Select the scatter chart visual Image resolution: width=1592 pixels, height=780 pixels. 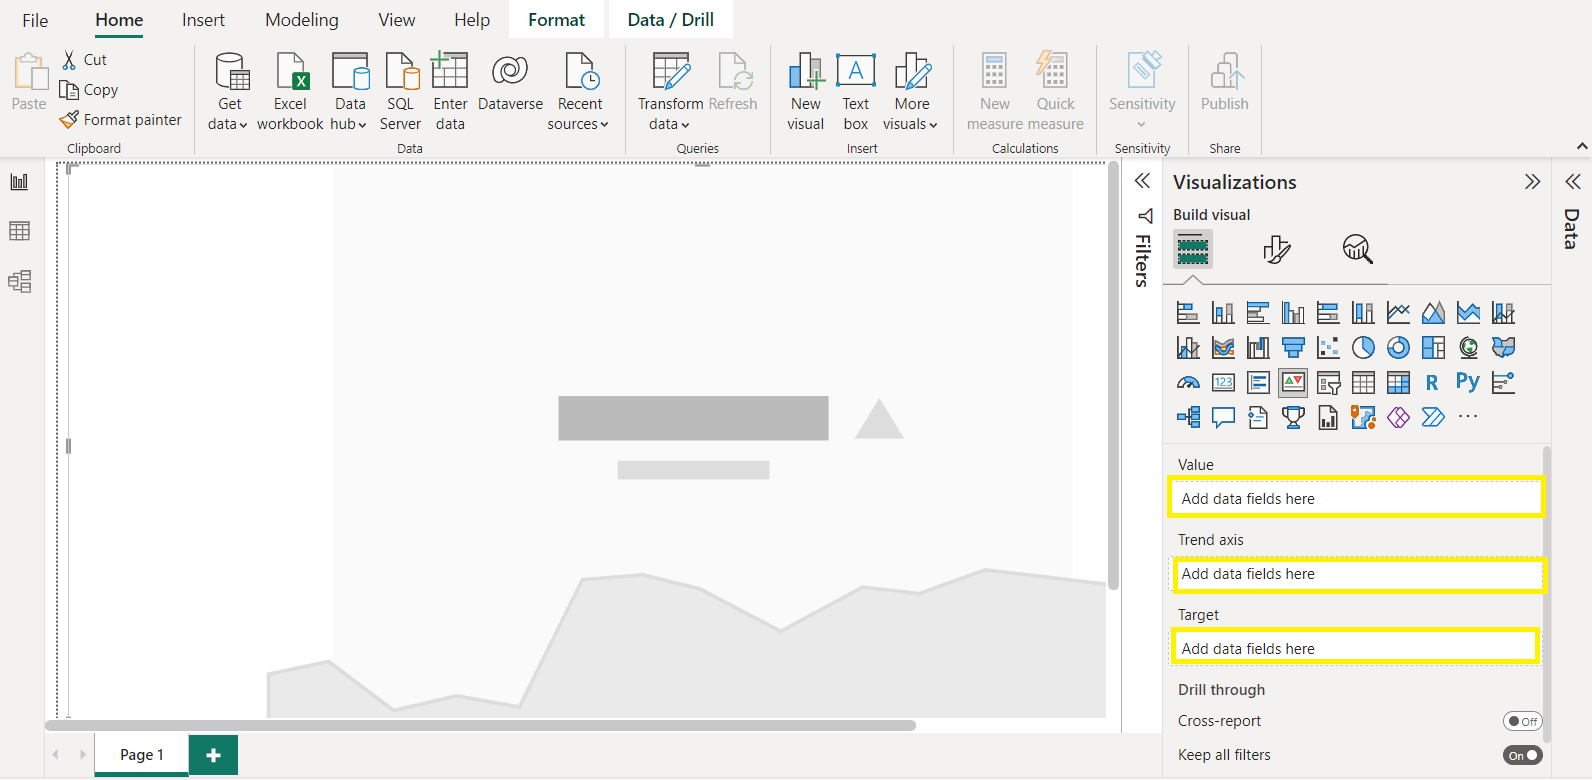point(1328,347)
